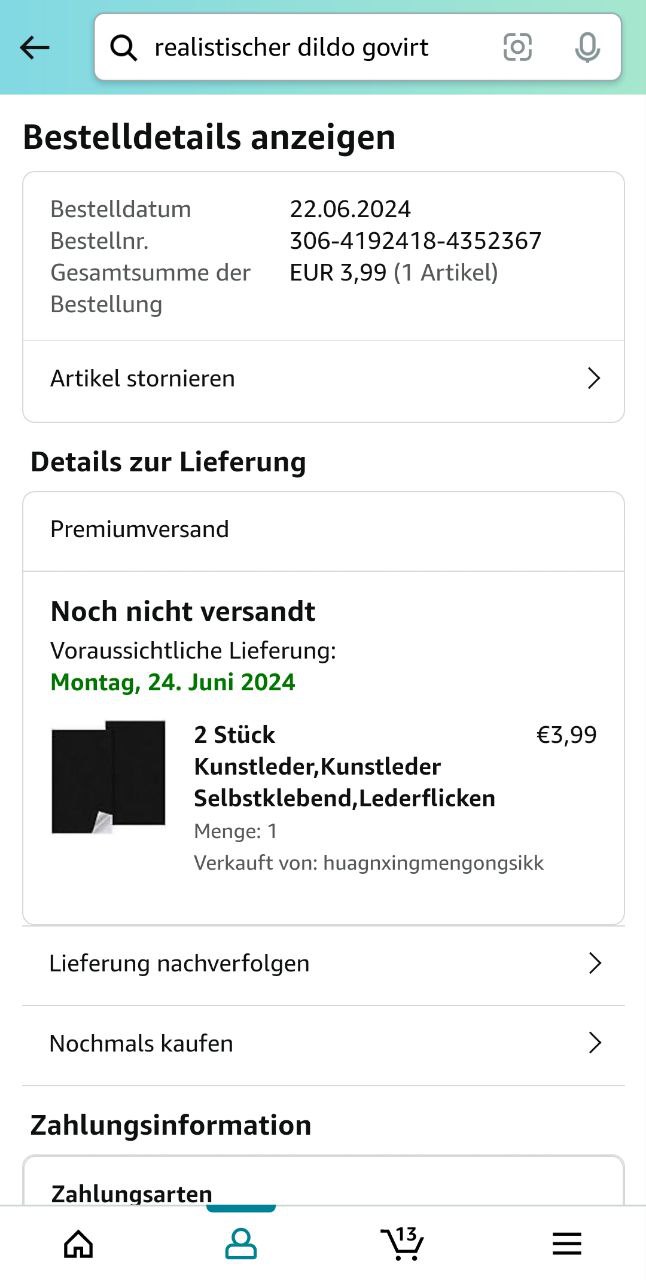Tap chevron beside Nochmals kaufen

(x=594, y=1043)
